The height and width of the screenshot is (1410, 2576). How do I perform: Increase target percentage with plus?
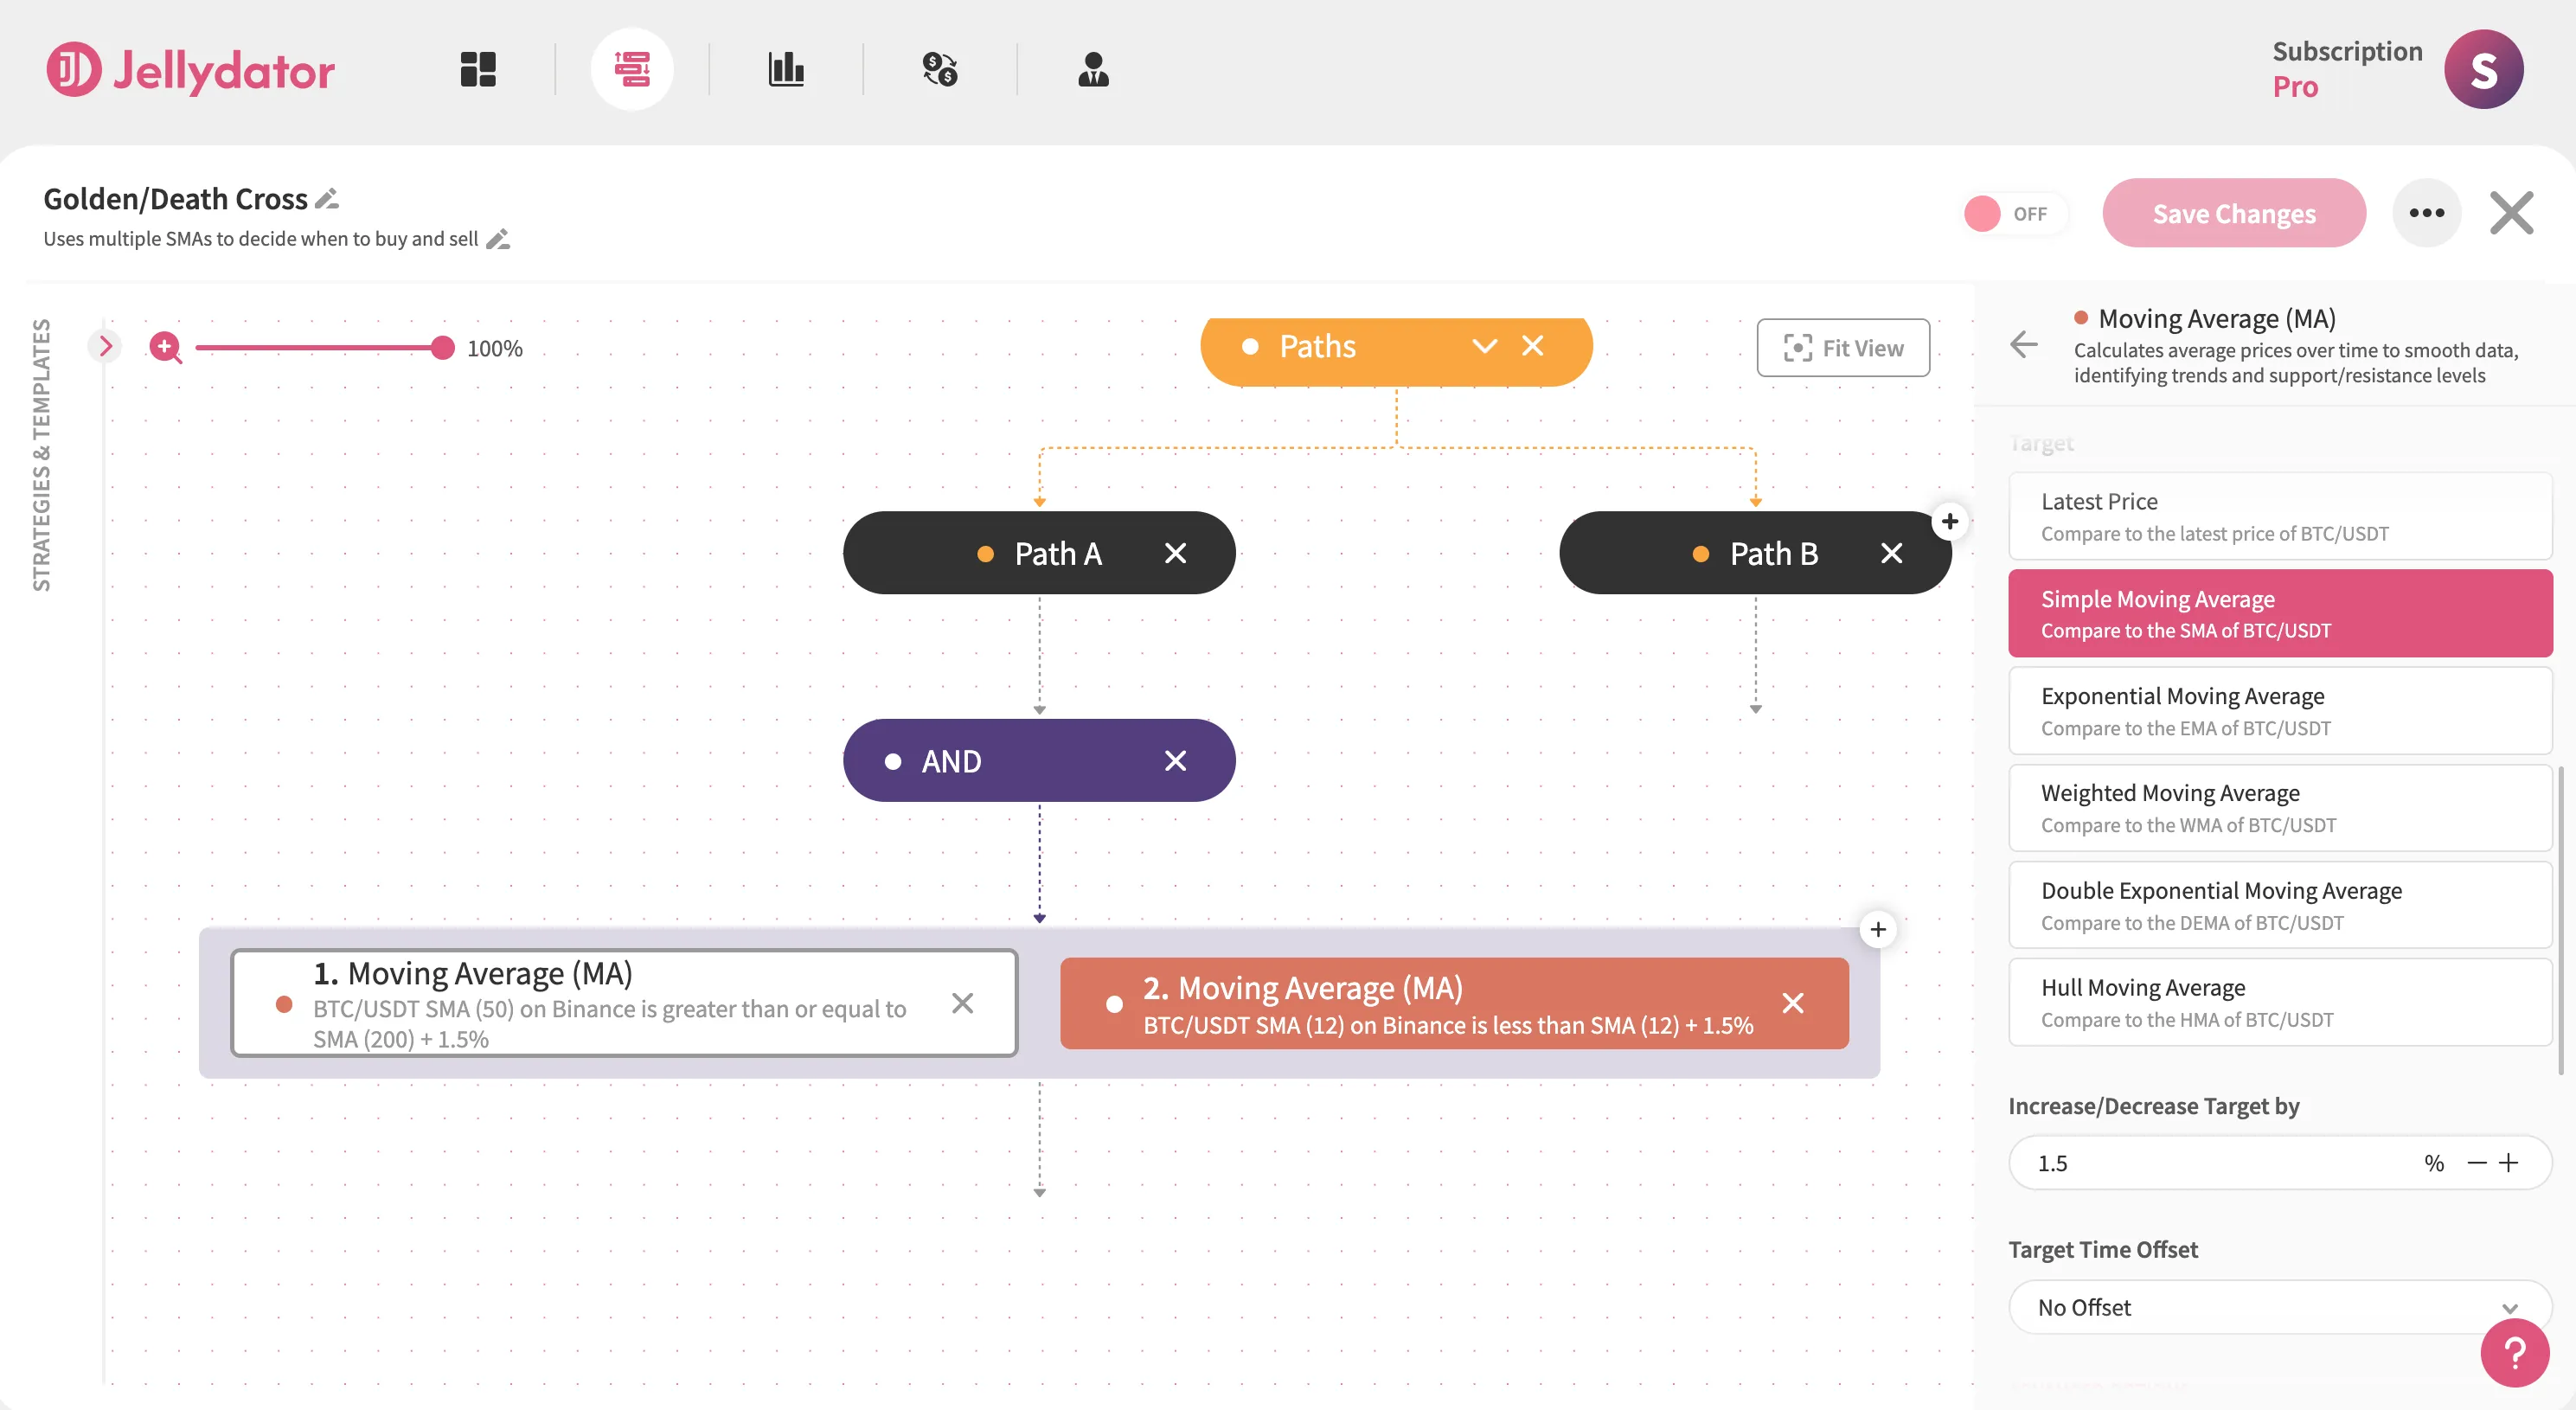tap(2508, 1163)
